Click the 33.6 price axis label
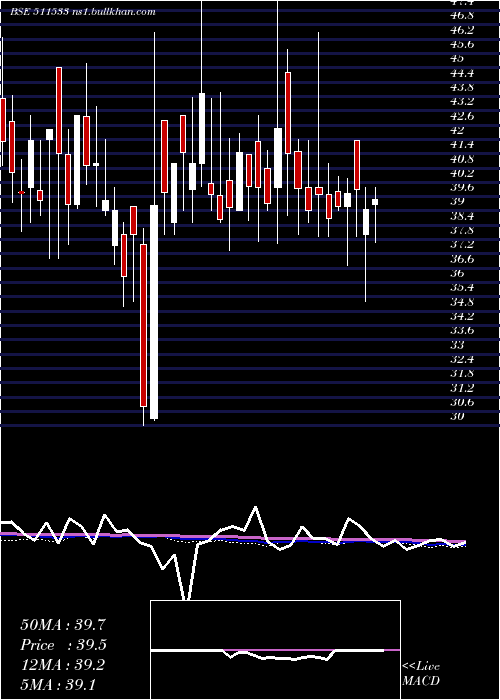This screenshot has height=700, width=500. (x=462, y=331)
